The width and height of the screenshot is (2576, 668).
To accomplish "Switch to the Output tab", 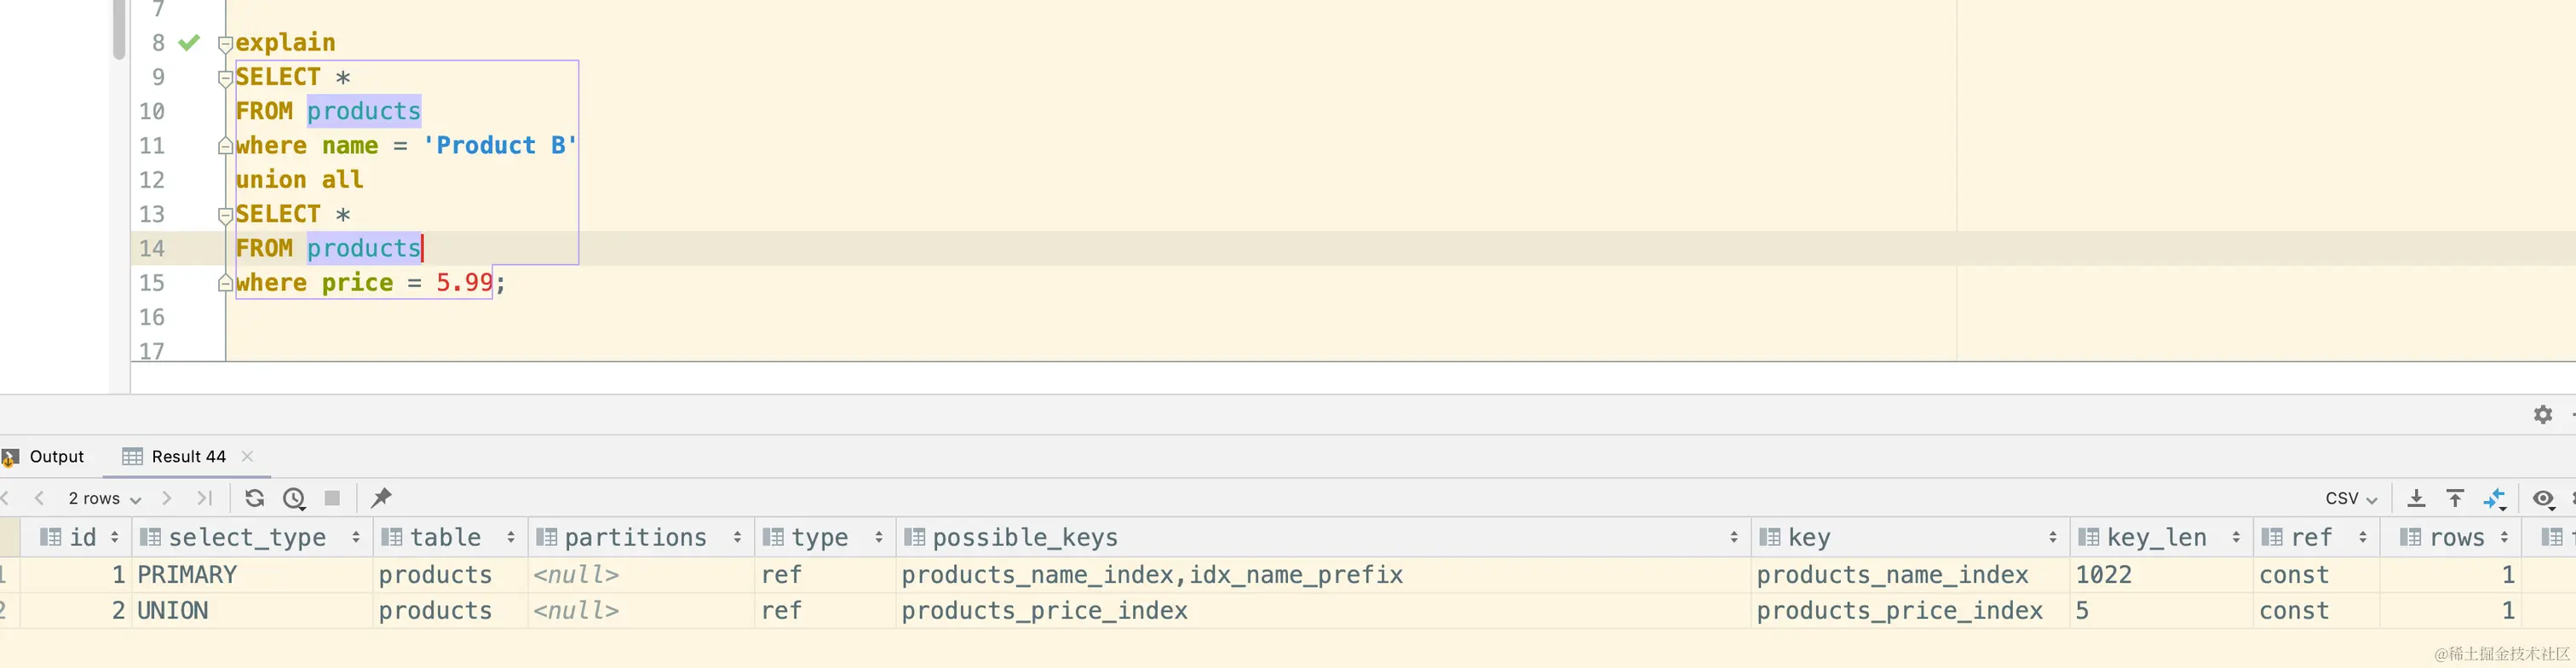I will 56,456.
